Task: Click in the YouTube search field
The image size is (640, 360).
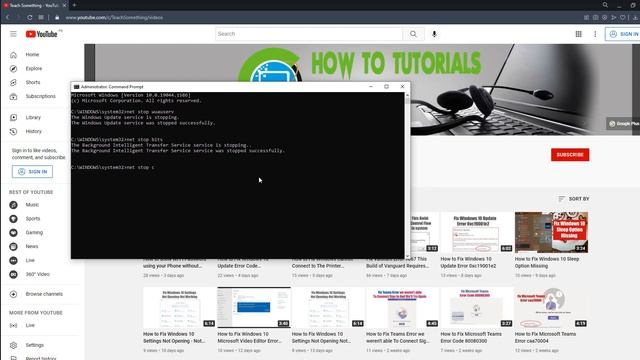Action: click(309, 34)
